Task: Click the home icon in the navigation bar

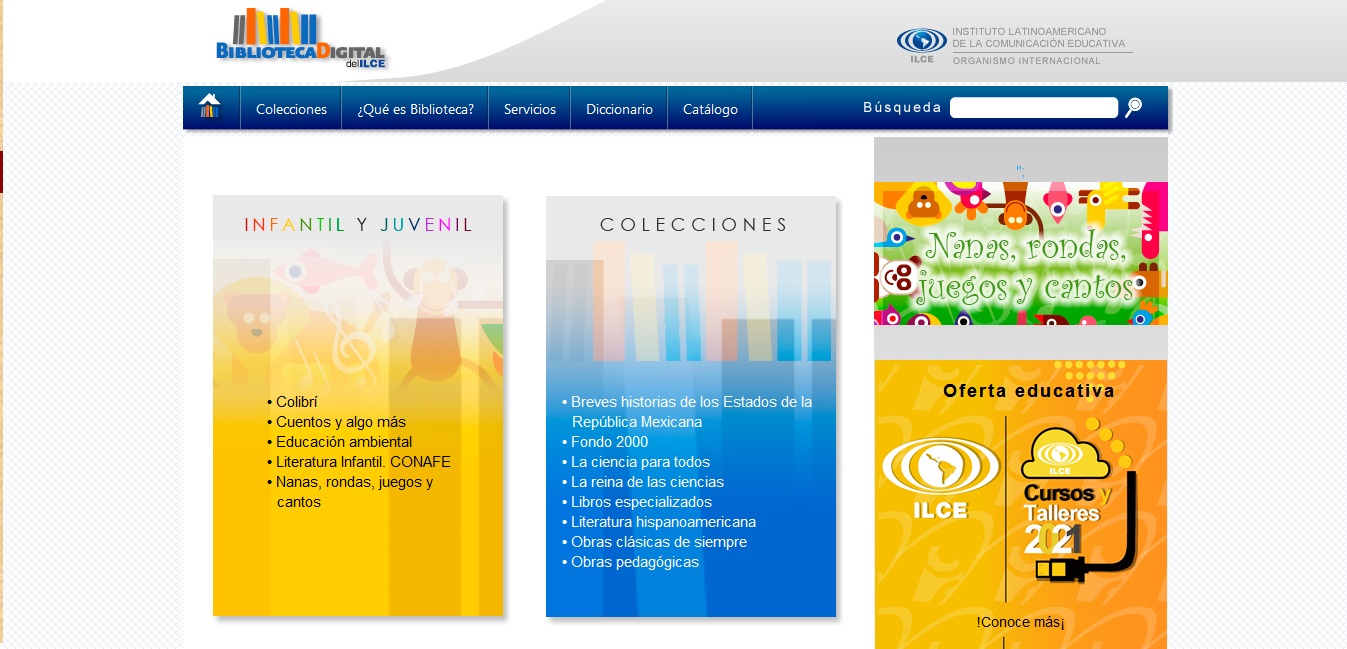Action: coord(210,105)
